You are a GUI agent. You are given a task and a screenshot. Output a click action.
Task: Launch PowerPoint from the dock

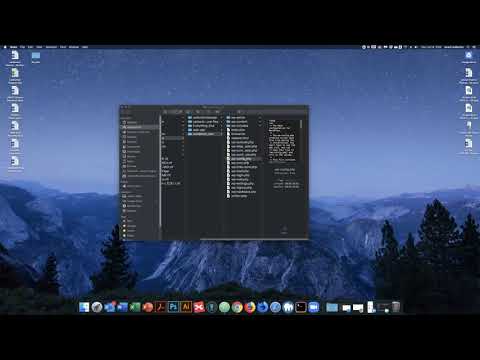(x=148, y=307)
